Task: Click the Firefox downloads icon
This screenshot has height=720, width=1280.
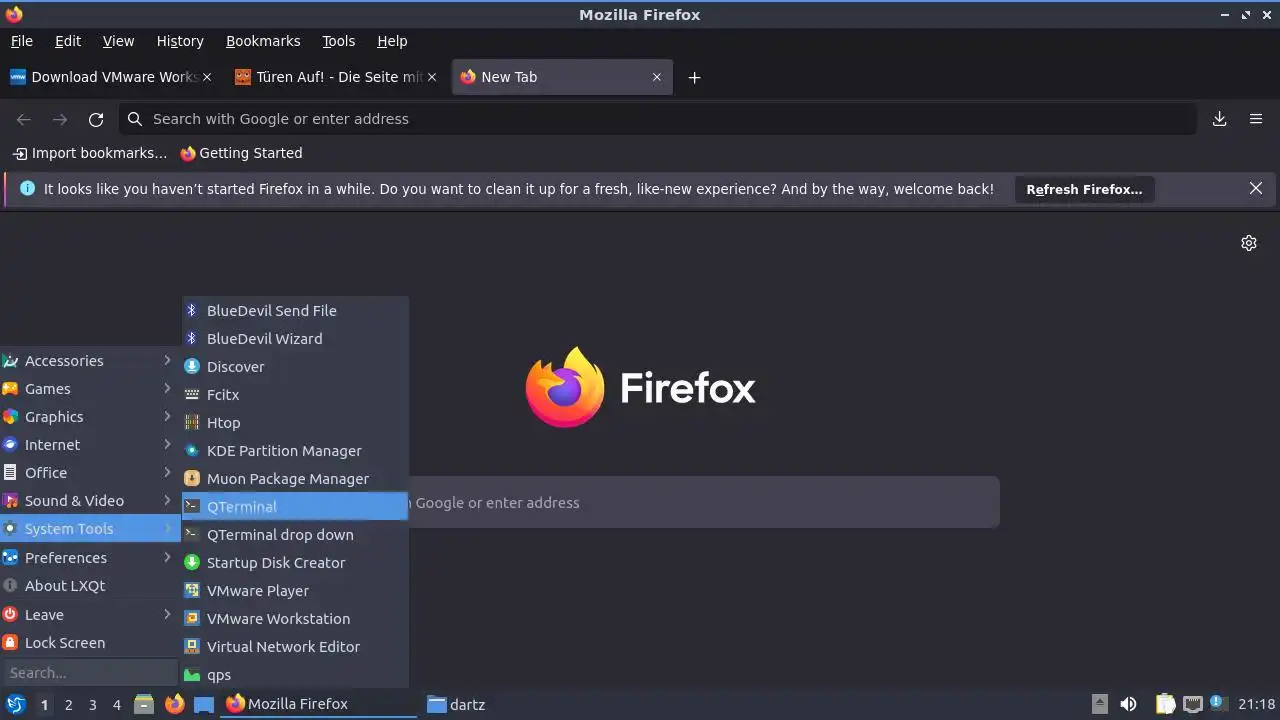Action: pos(1220,119)
